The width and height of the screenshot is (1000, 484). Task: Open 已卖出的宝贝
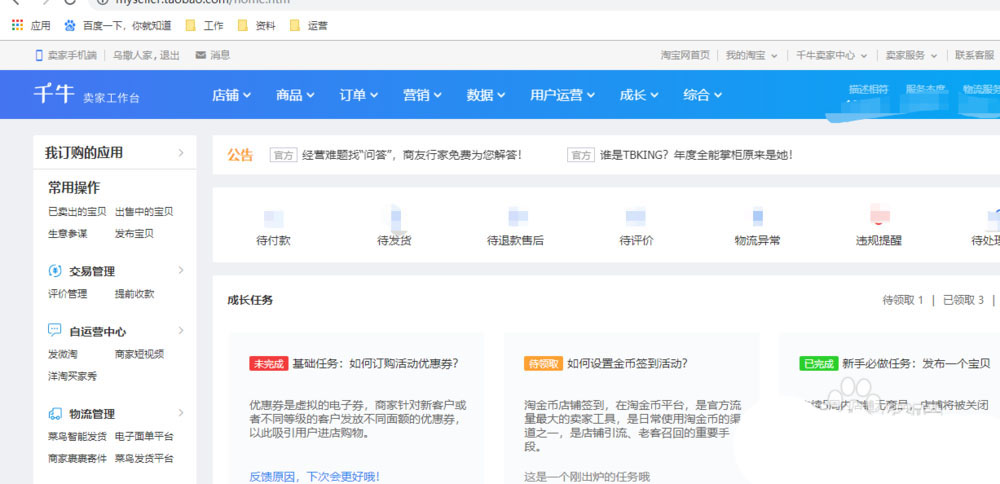77,212
